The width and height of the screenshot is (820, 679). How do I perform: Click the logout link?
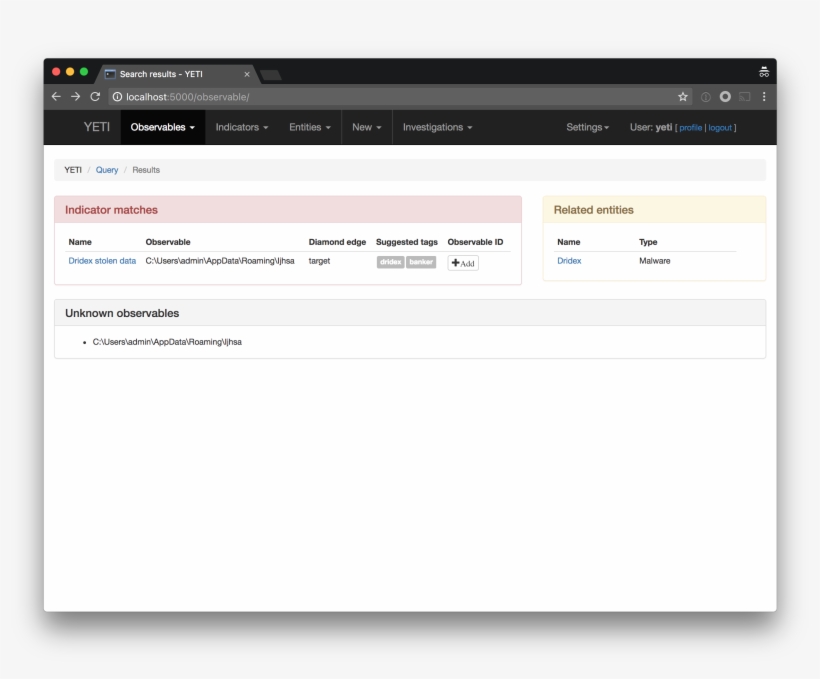(720, 128)
